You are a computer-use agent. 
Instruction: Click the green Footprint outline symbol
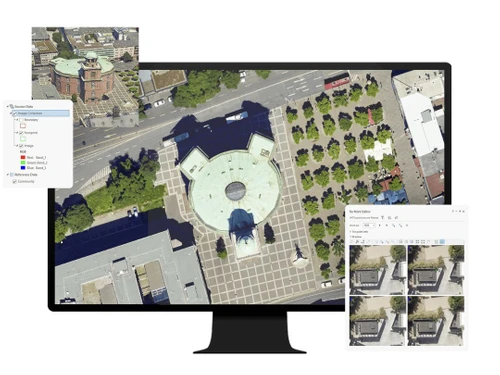tap(23, 139)
